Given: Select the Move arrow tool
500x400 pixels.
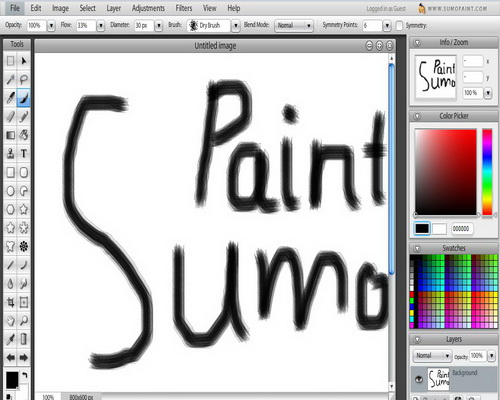Looking at the screenshot, I should pyautogui.click(x=24, y=61).
